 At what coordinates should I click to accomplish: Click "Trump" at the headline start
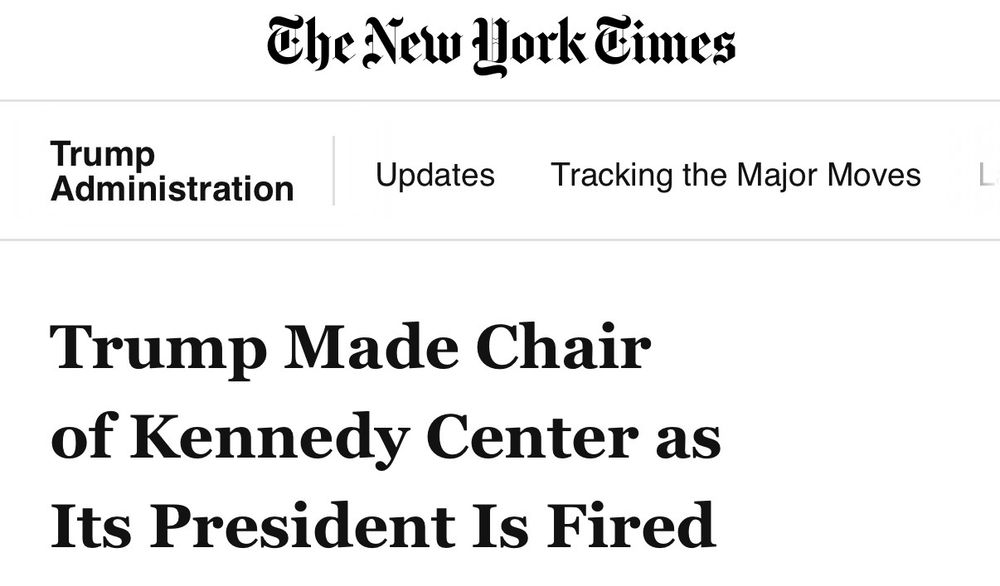click(x=159, y=351)
